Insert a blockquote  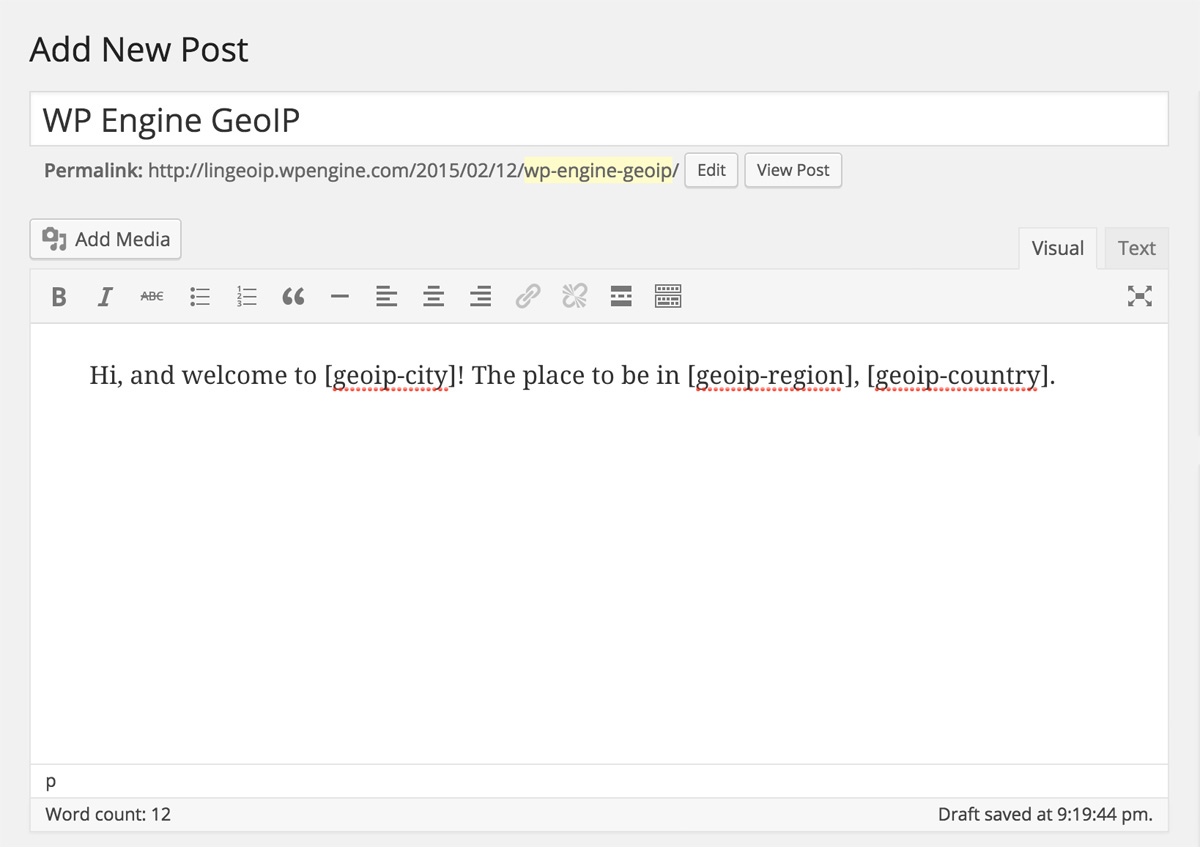tap(293, 296)
